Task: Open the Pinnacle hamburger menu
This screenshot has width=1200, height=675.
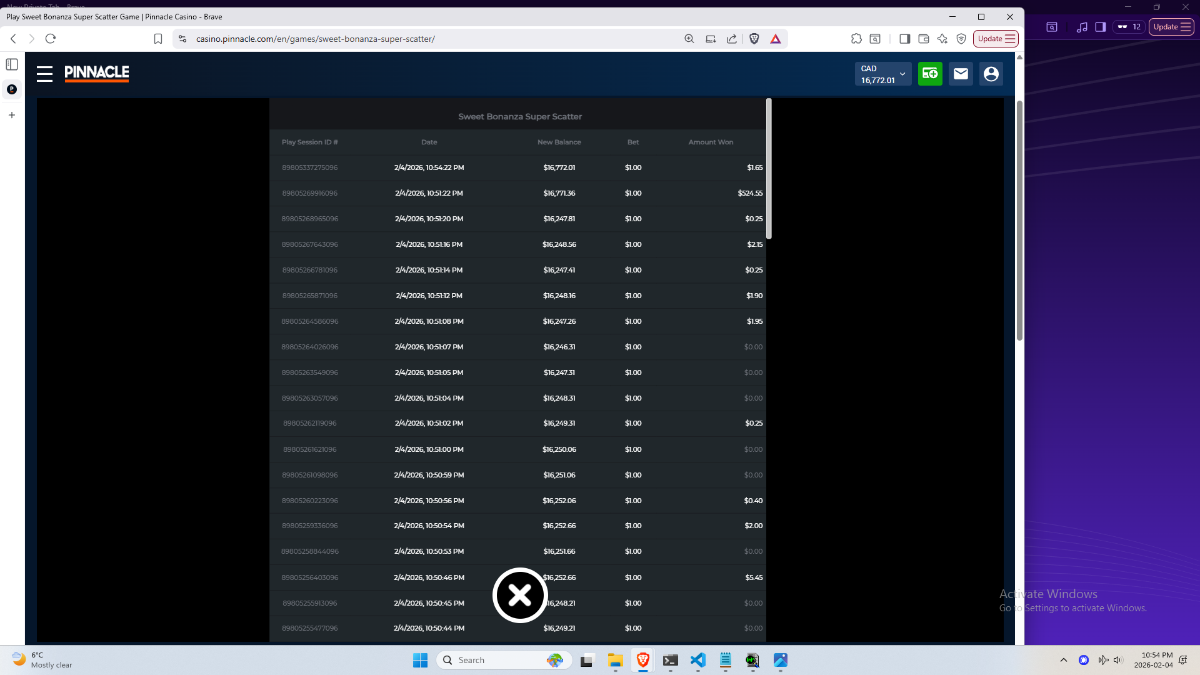Action: [x=45, y=74]
